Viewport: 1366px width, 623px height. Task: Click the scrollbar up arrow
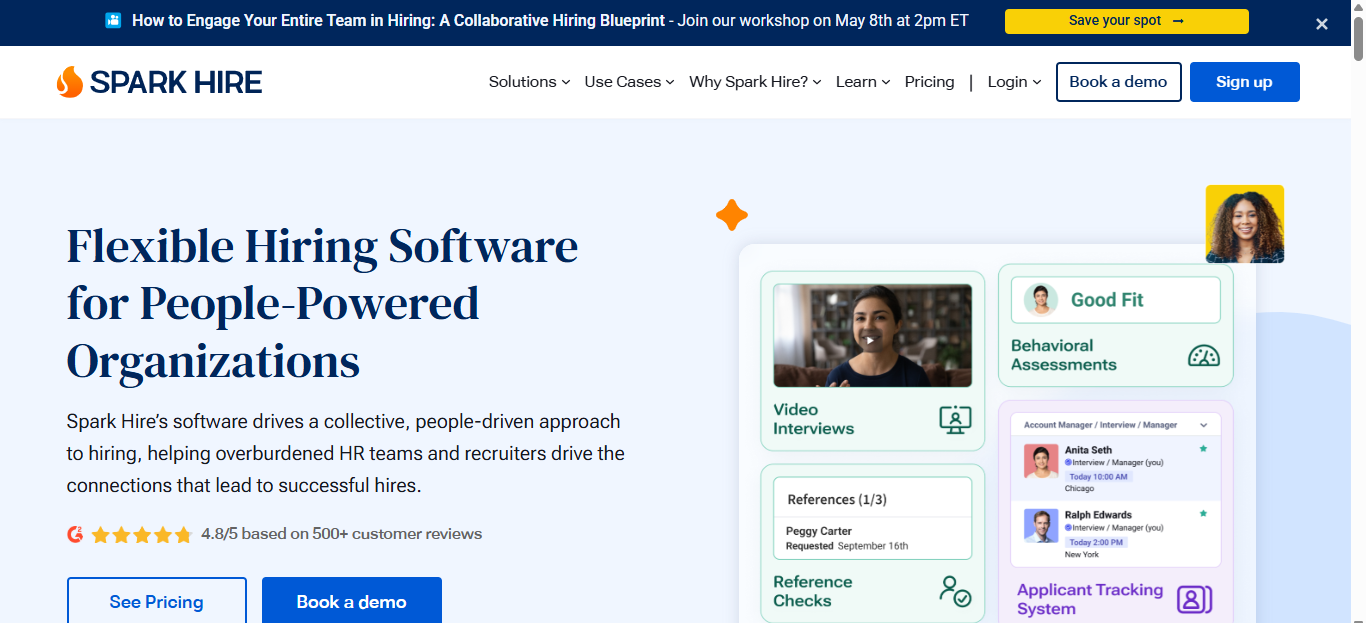tap(1358, 8)
